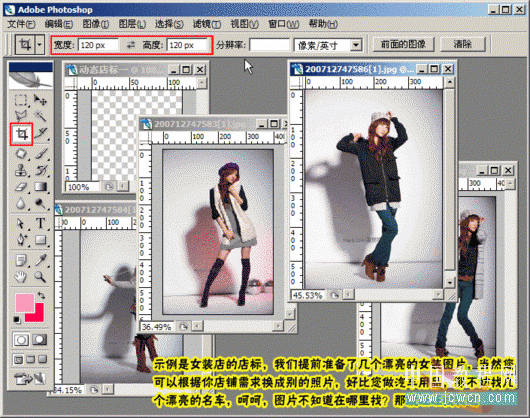Select the Magic Wand tool
This screenshot has width=530, height=418.
click(40, 117)
